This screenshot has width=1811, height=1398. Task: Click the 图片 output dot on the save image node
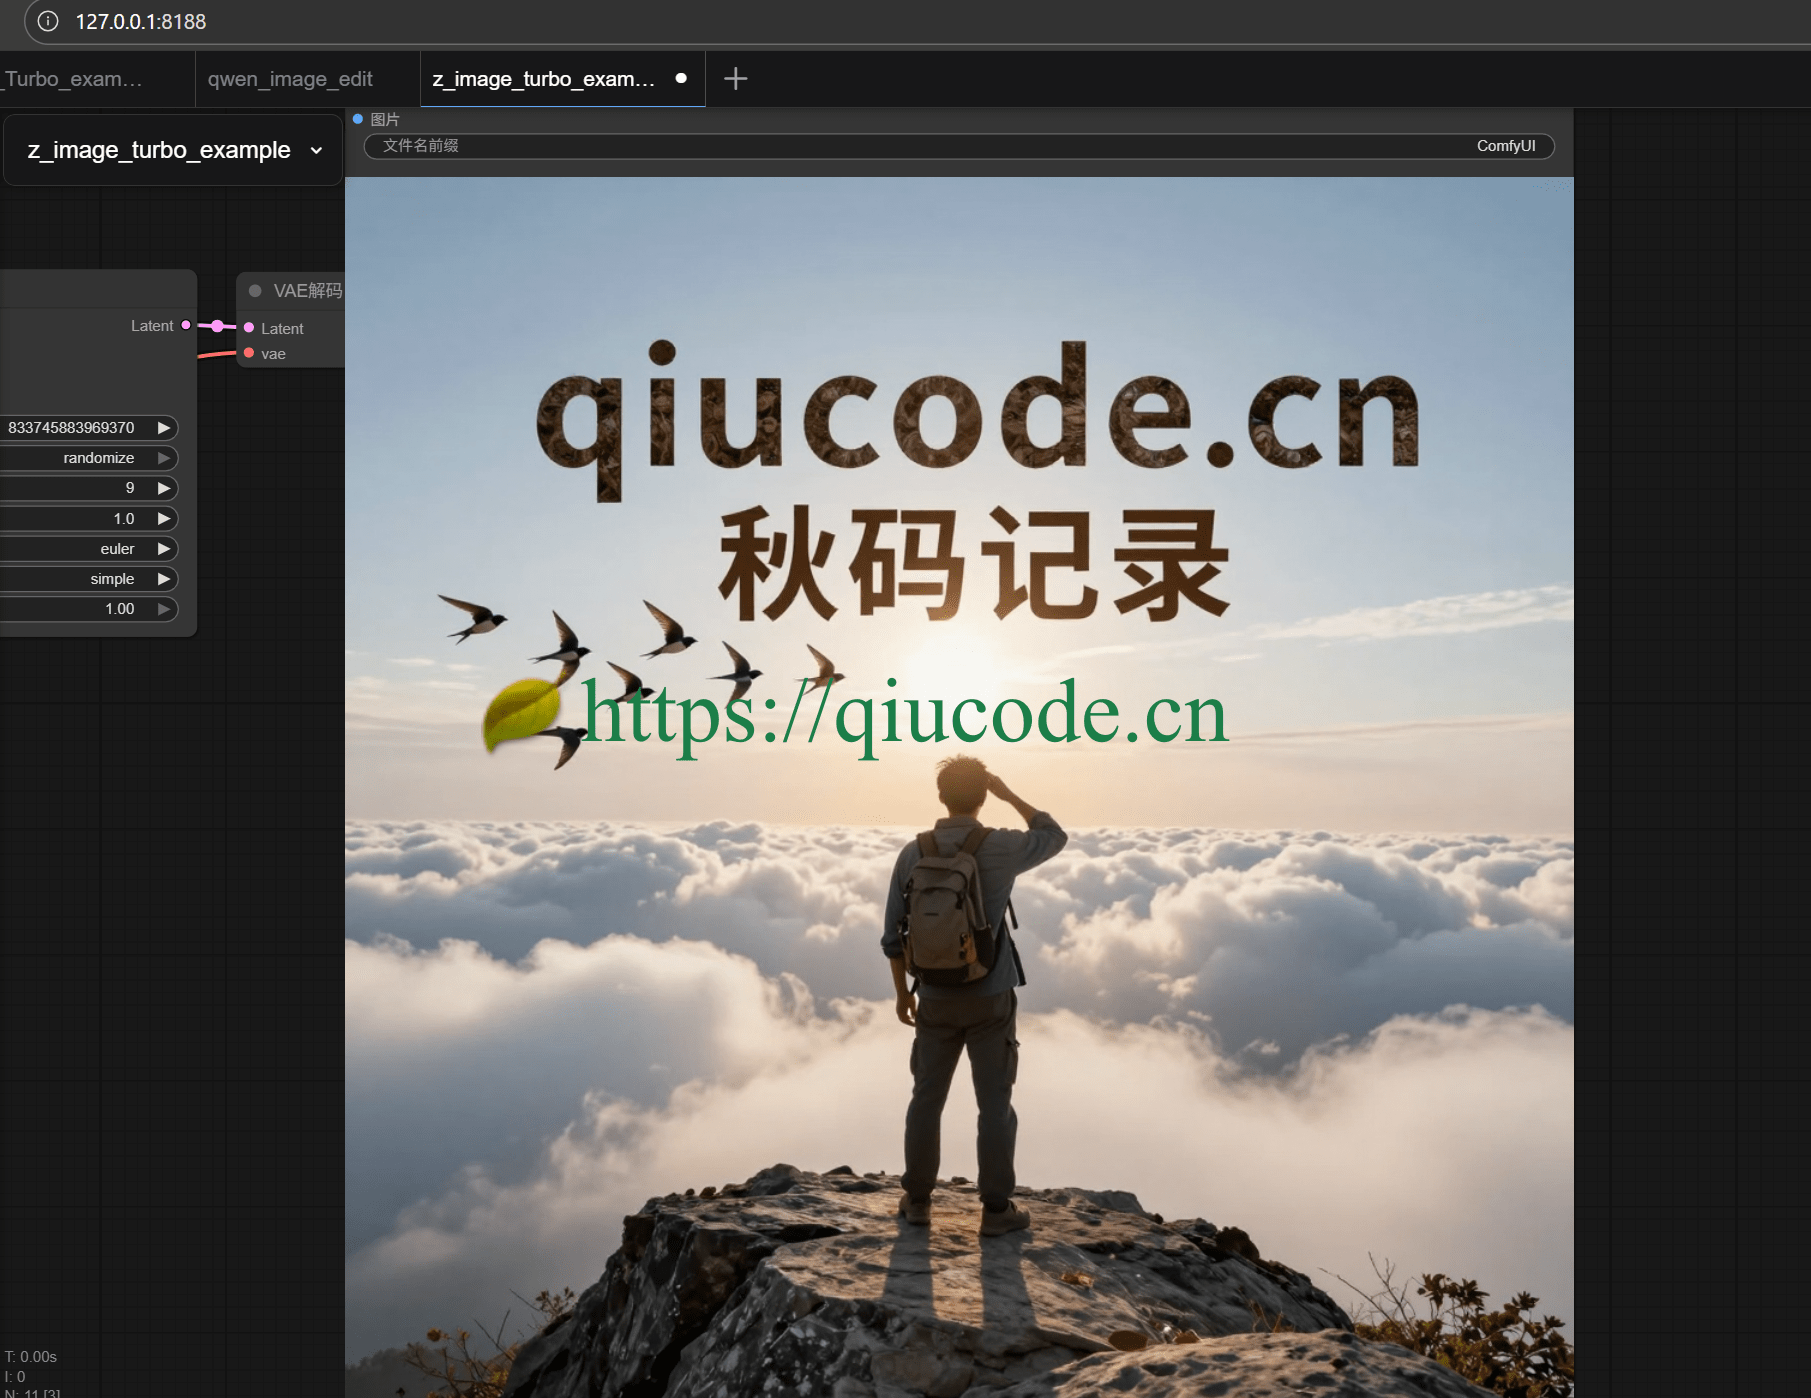pos(358,118)
